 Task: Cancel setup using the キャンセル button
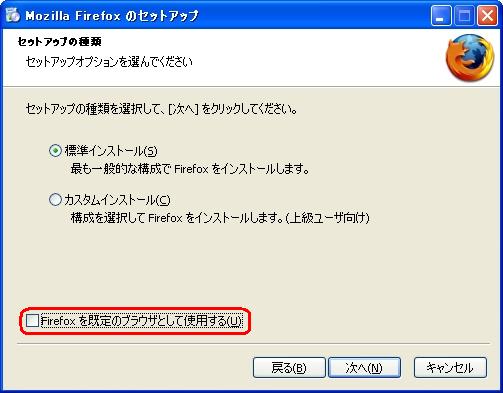coord(450,368)
